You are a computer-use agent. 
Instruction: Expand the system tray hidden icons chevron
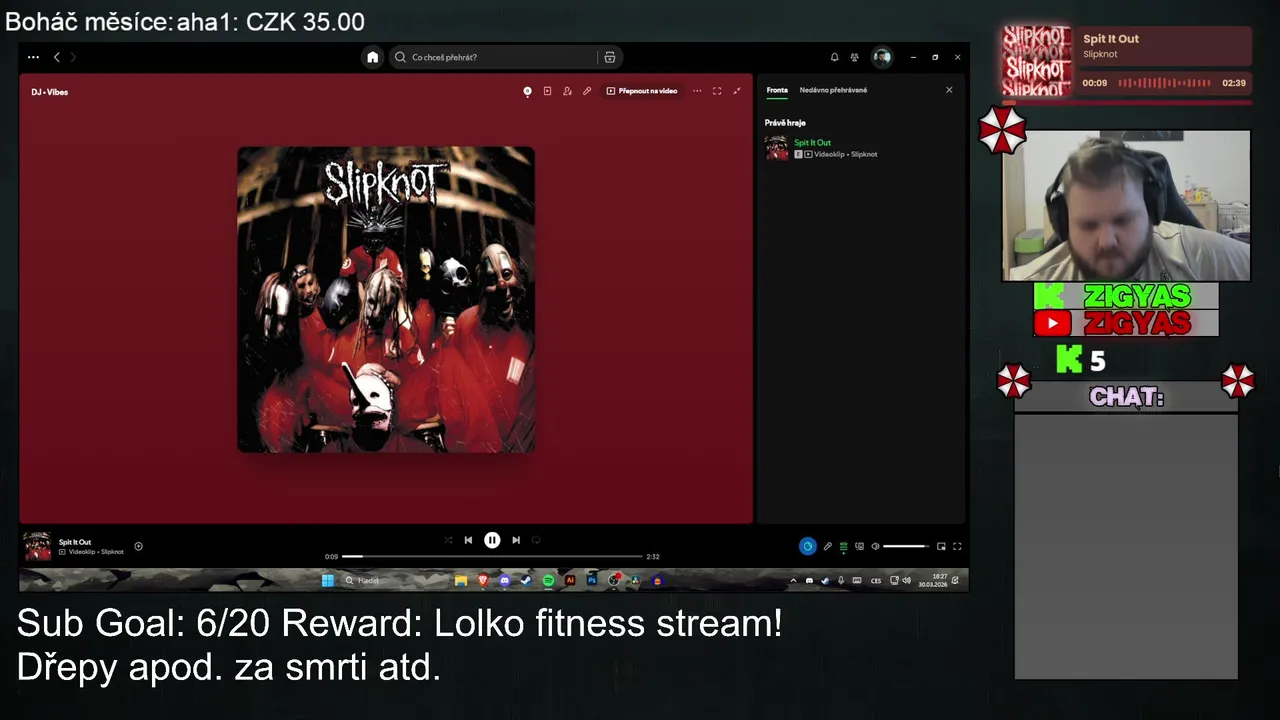(x=794, y=580)
